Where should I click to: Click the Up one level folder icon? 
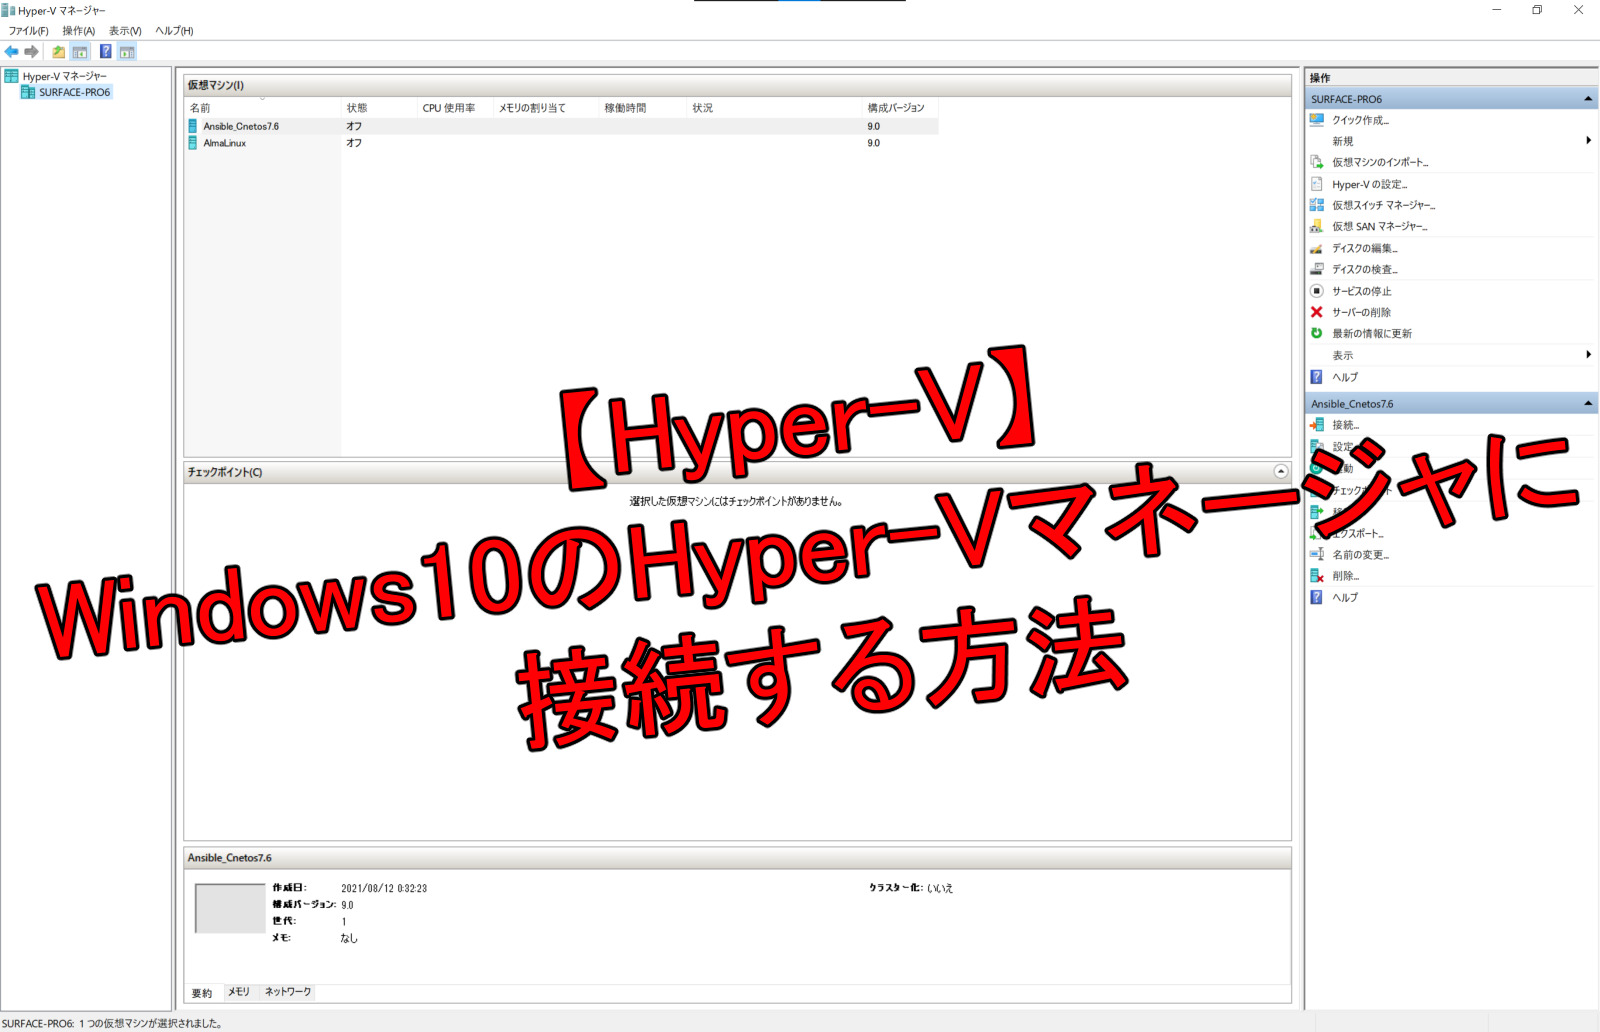[59, 52]
